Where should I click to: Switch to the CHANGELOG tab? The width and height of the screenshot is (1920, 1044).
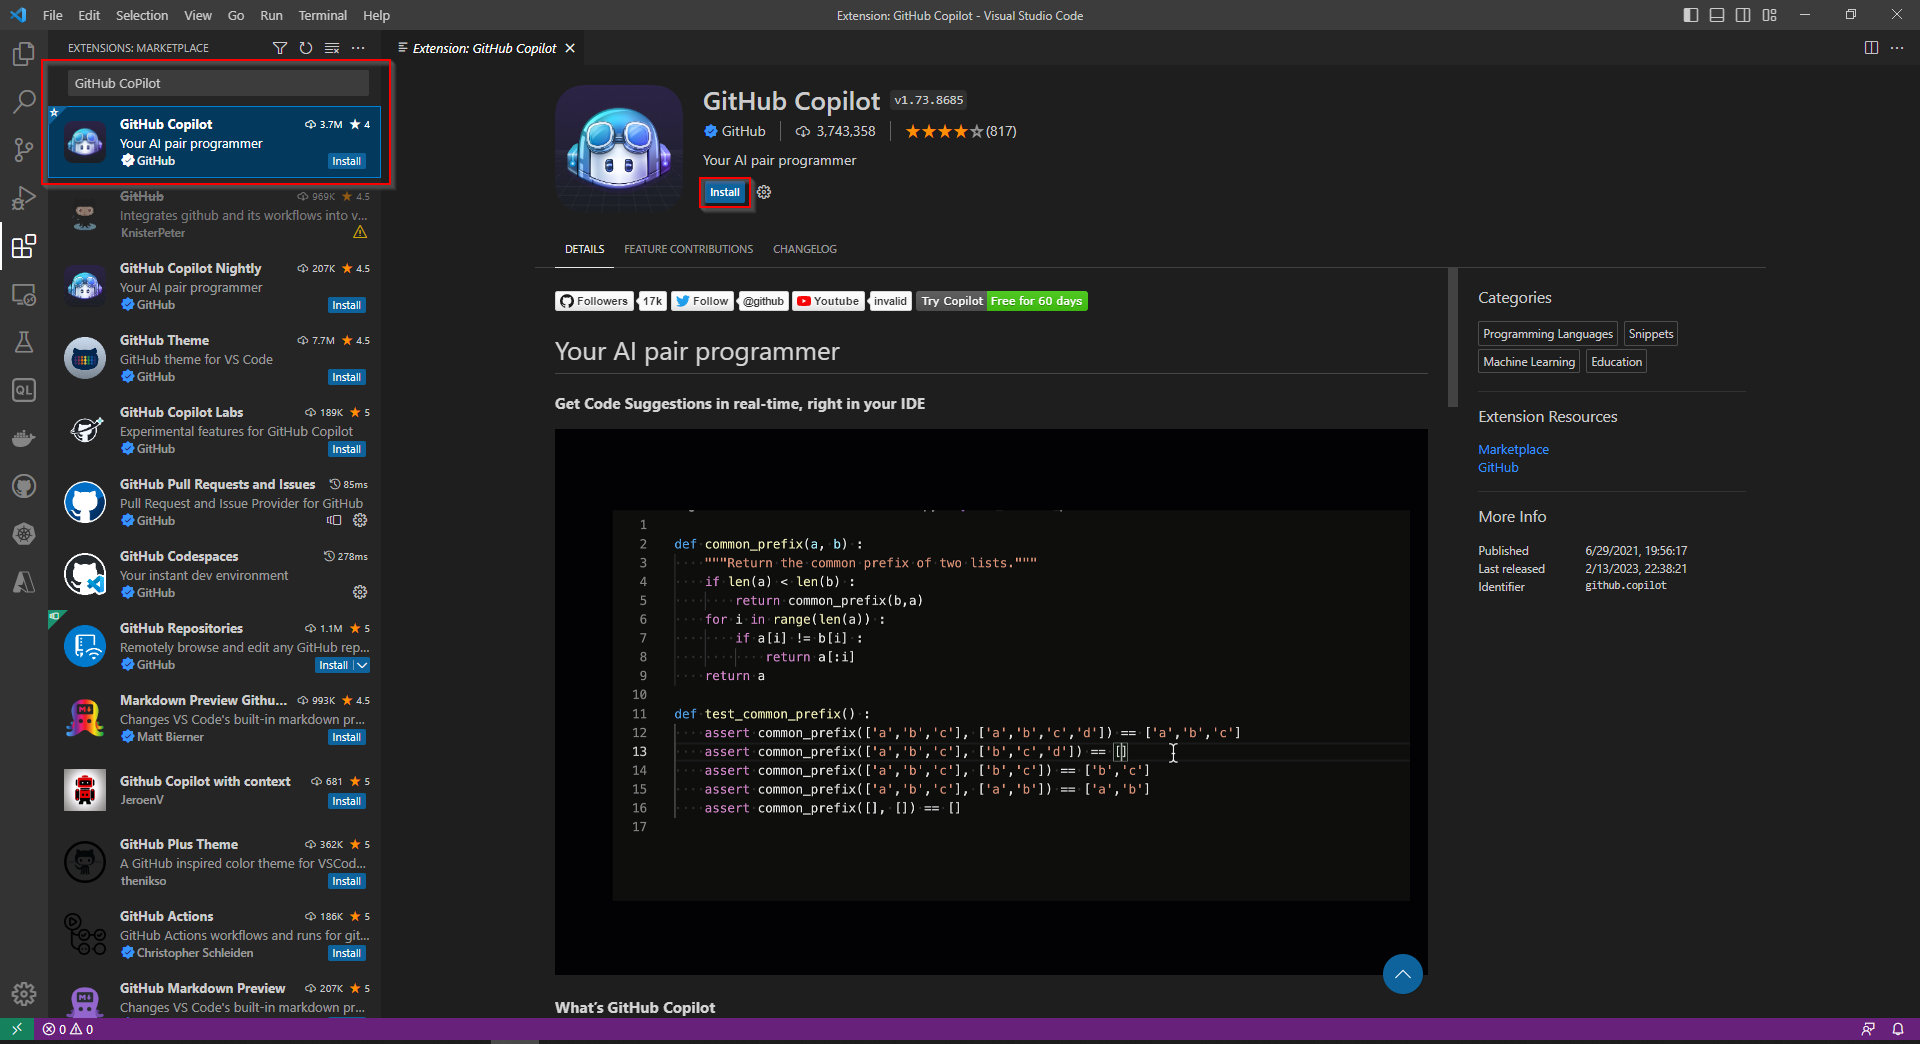pyautogui.click(x=804, y=249)
